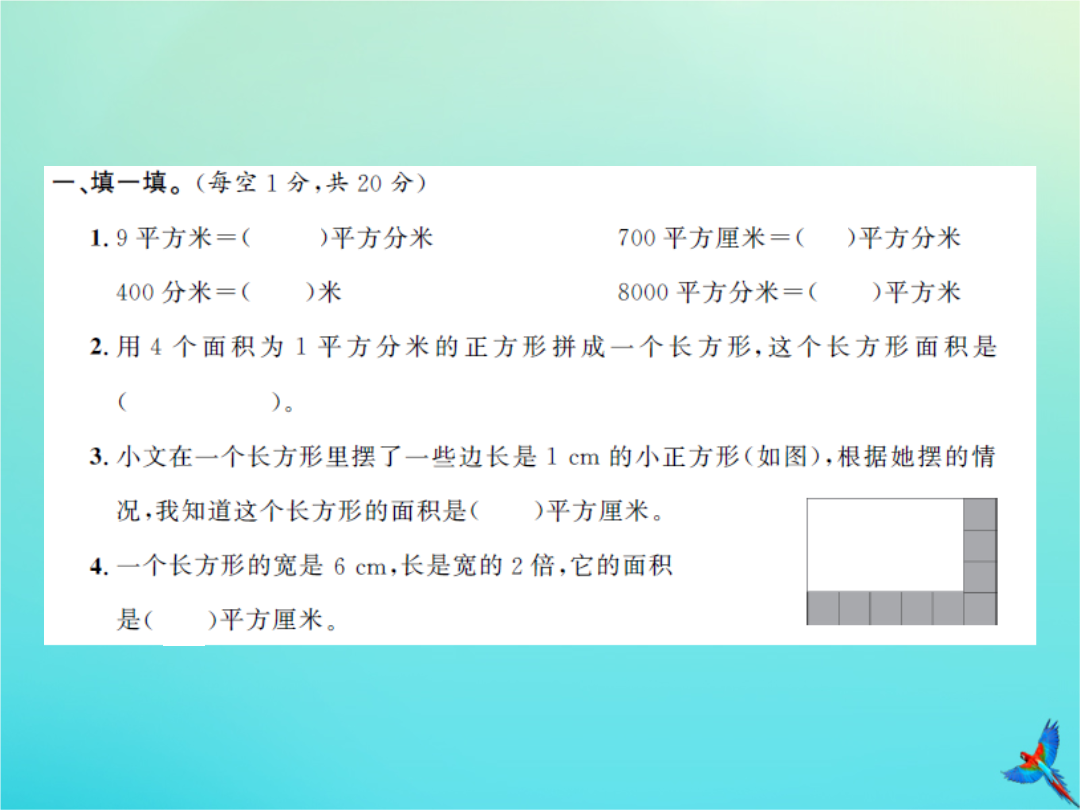Click the rectangle diagram with grey squares

pos(902,561)
